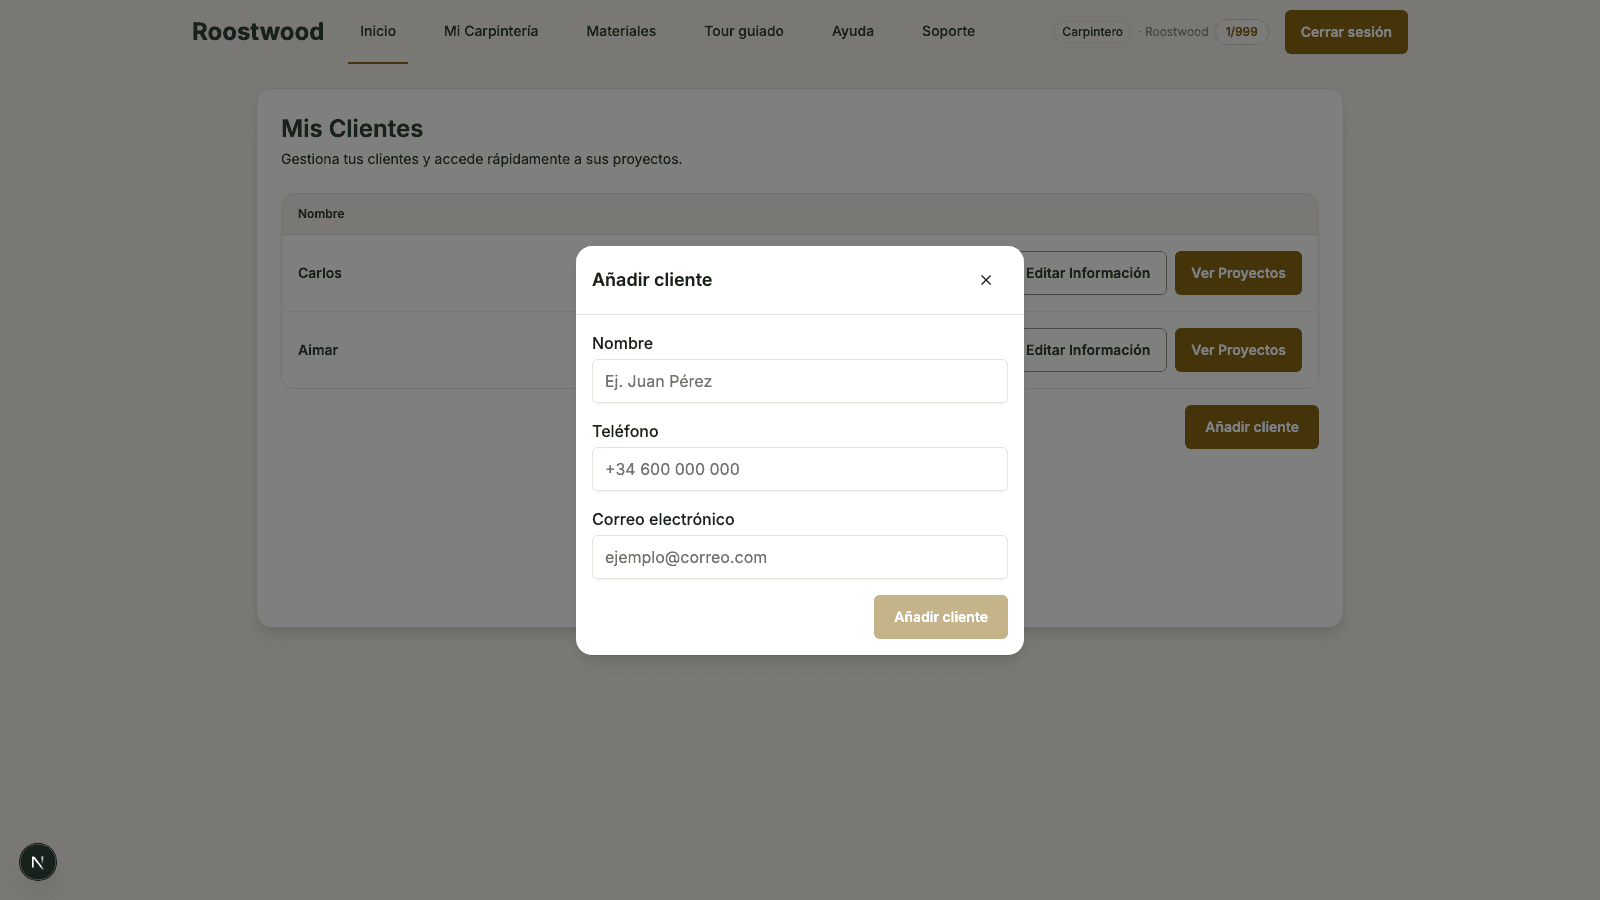The height and width of the screenshot is (900, 1600).
Task: Click the Nombre input field
Action: (x=800, y=381)
